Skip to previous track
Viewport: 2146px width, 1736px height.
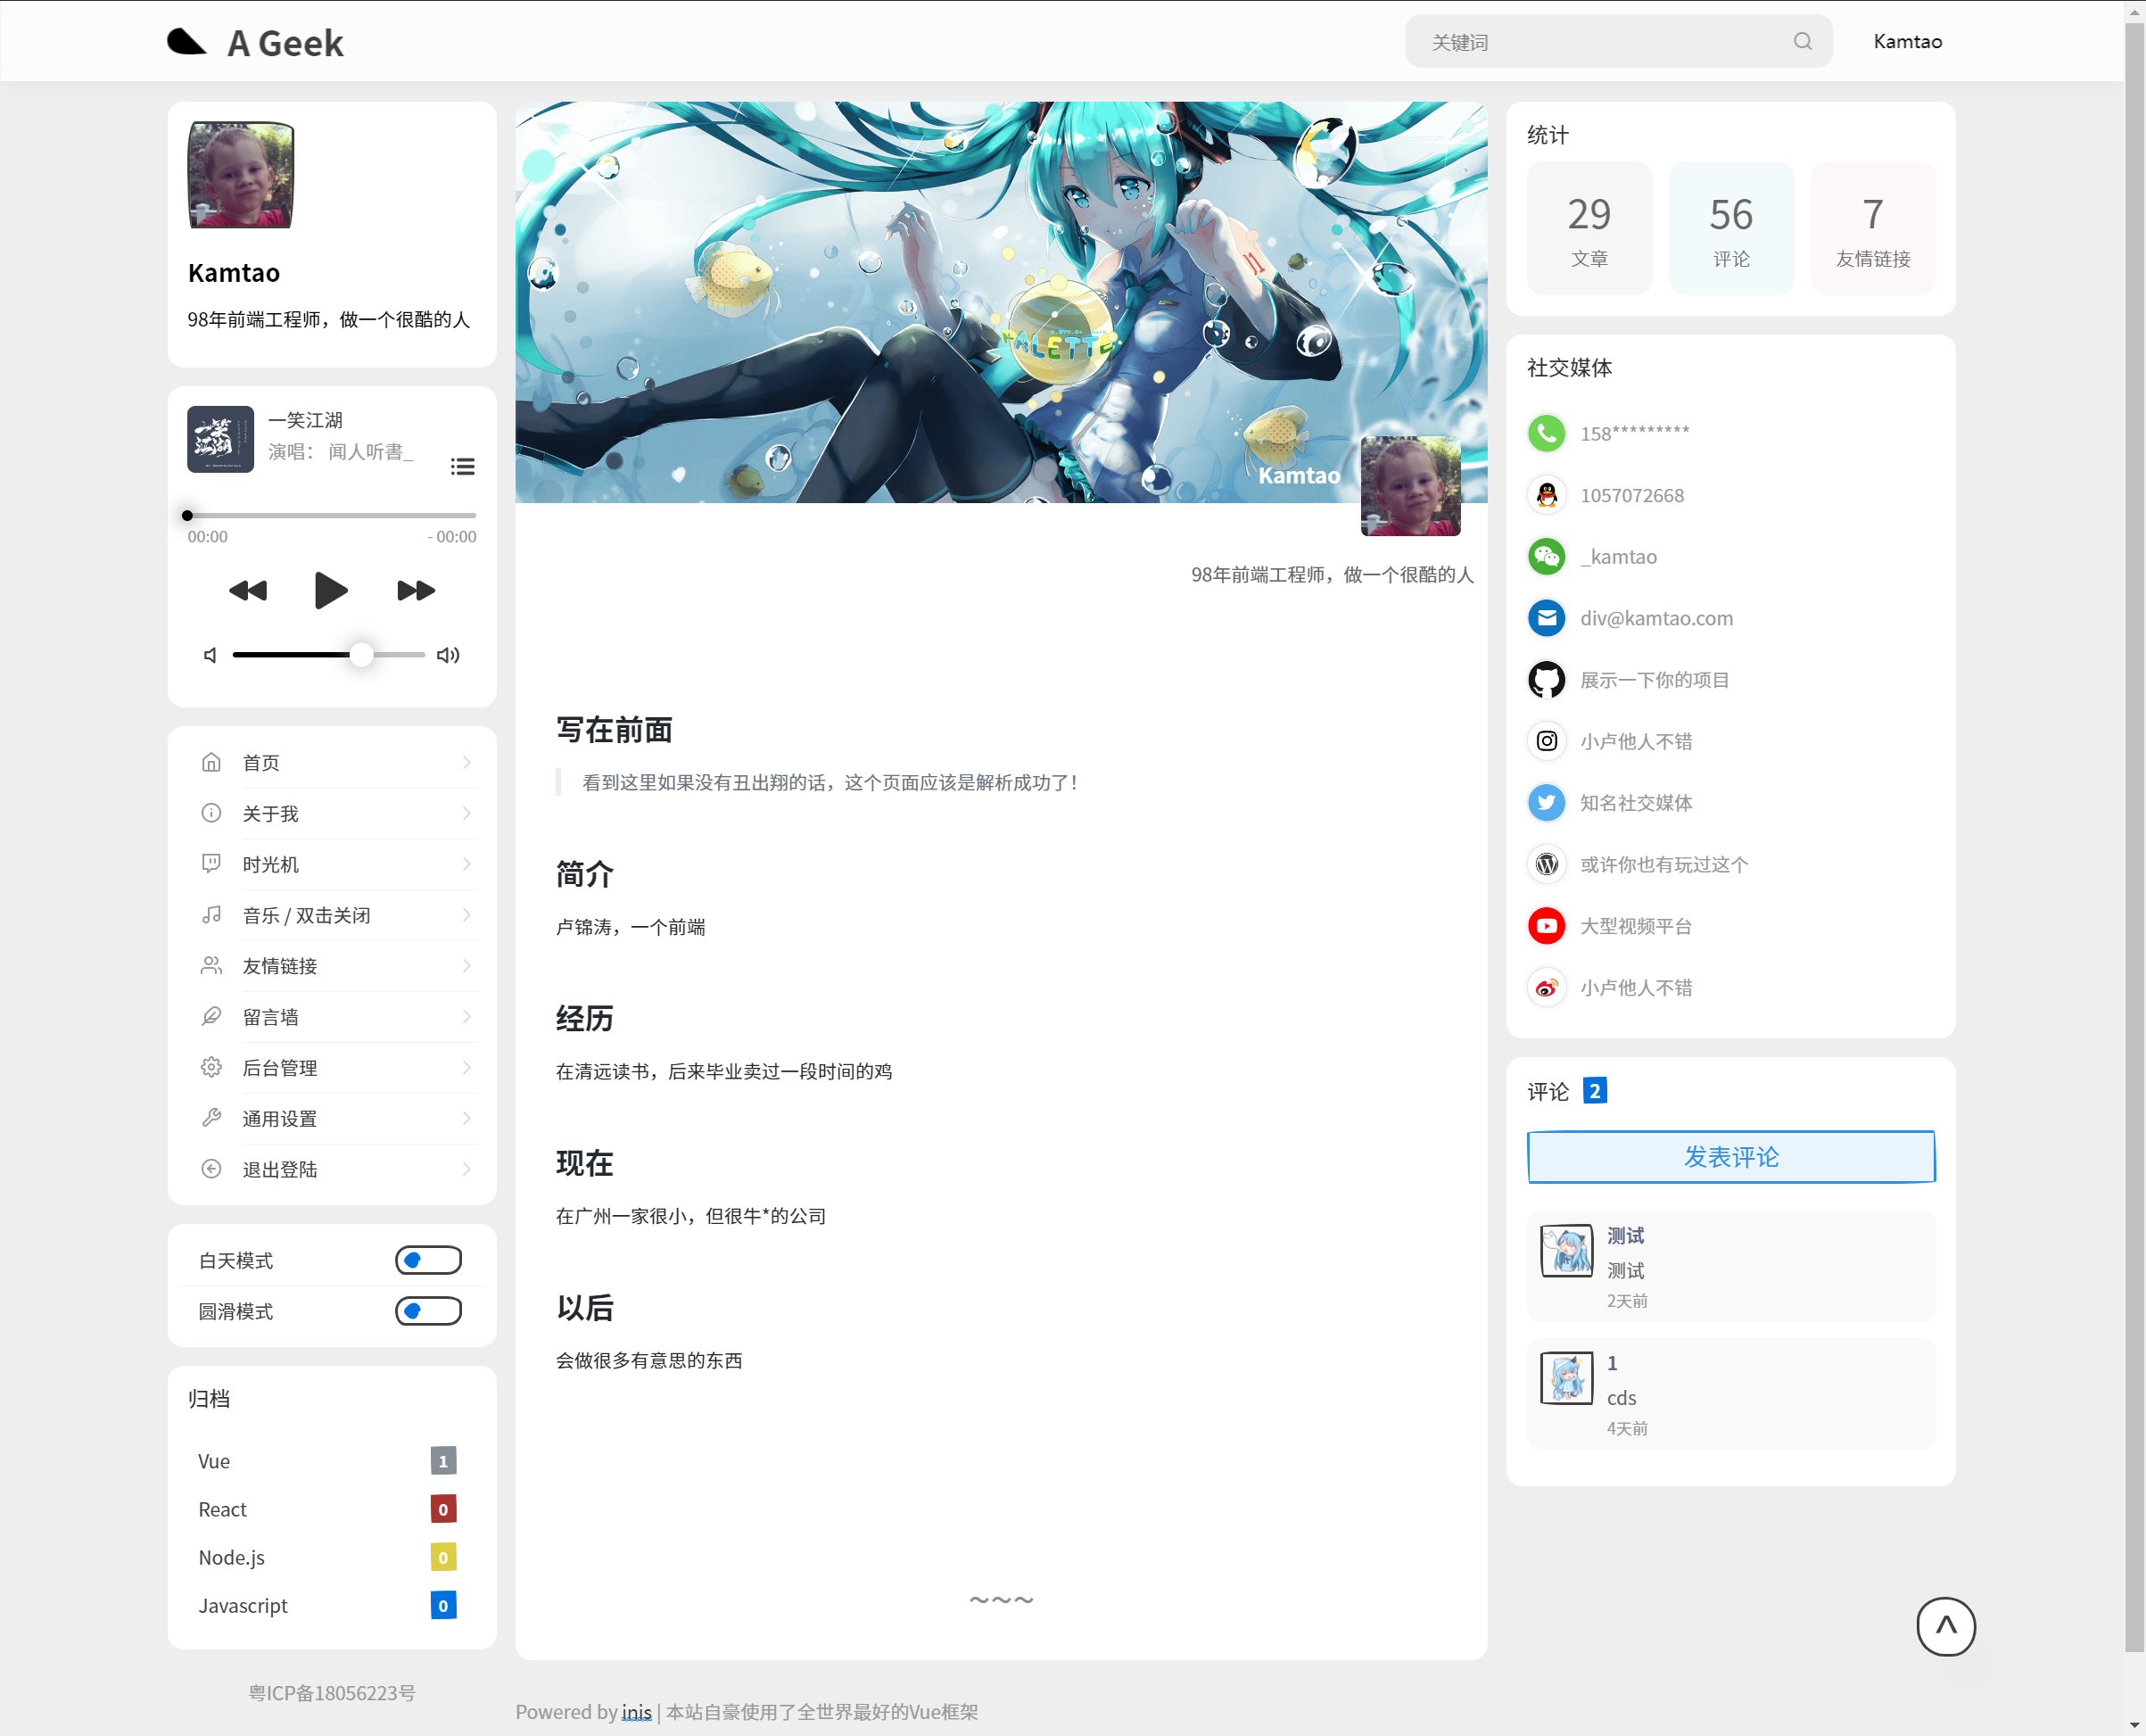tap(248, 590)
